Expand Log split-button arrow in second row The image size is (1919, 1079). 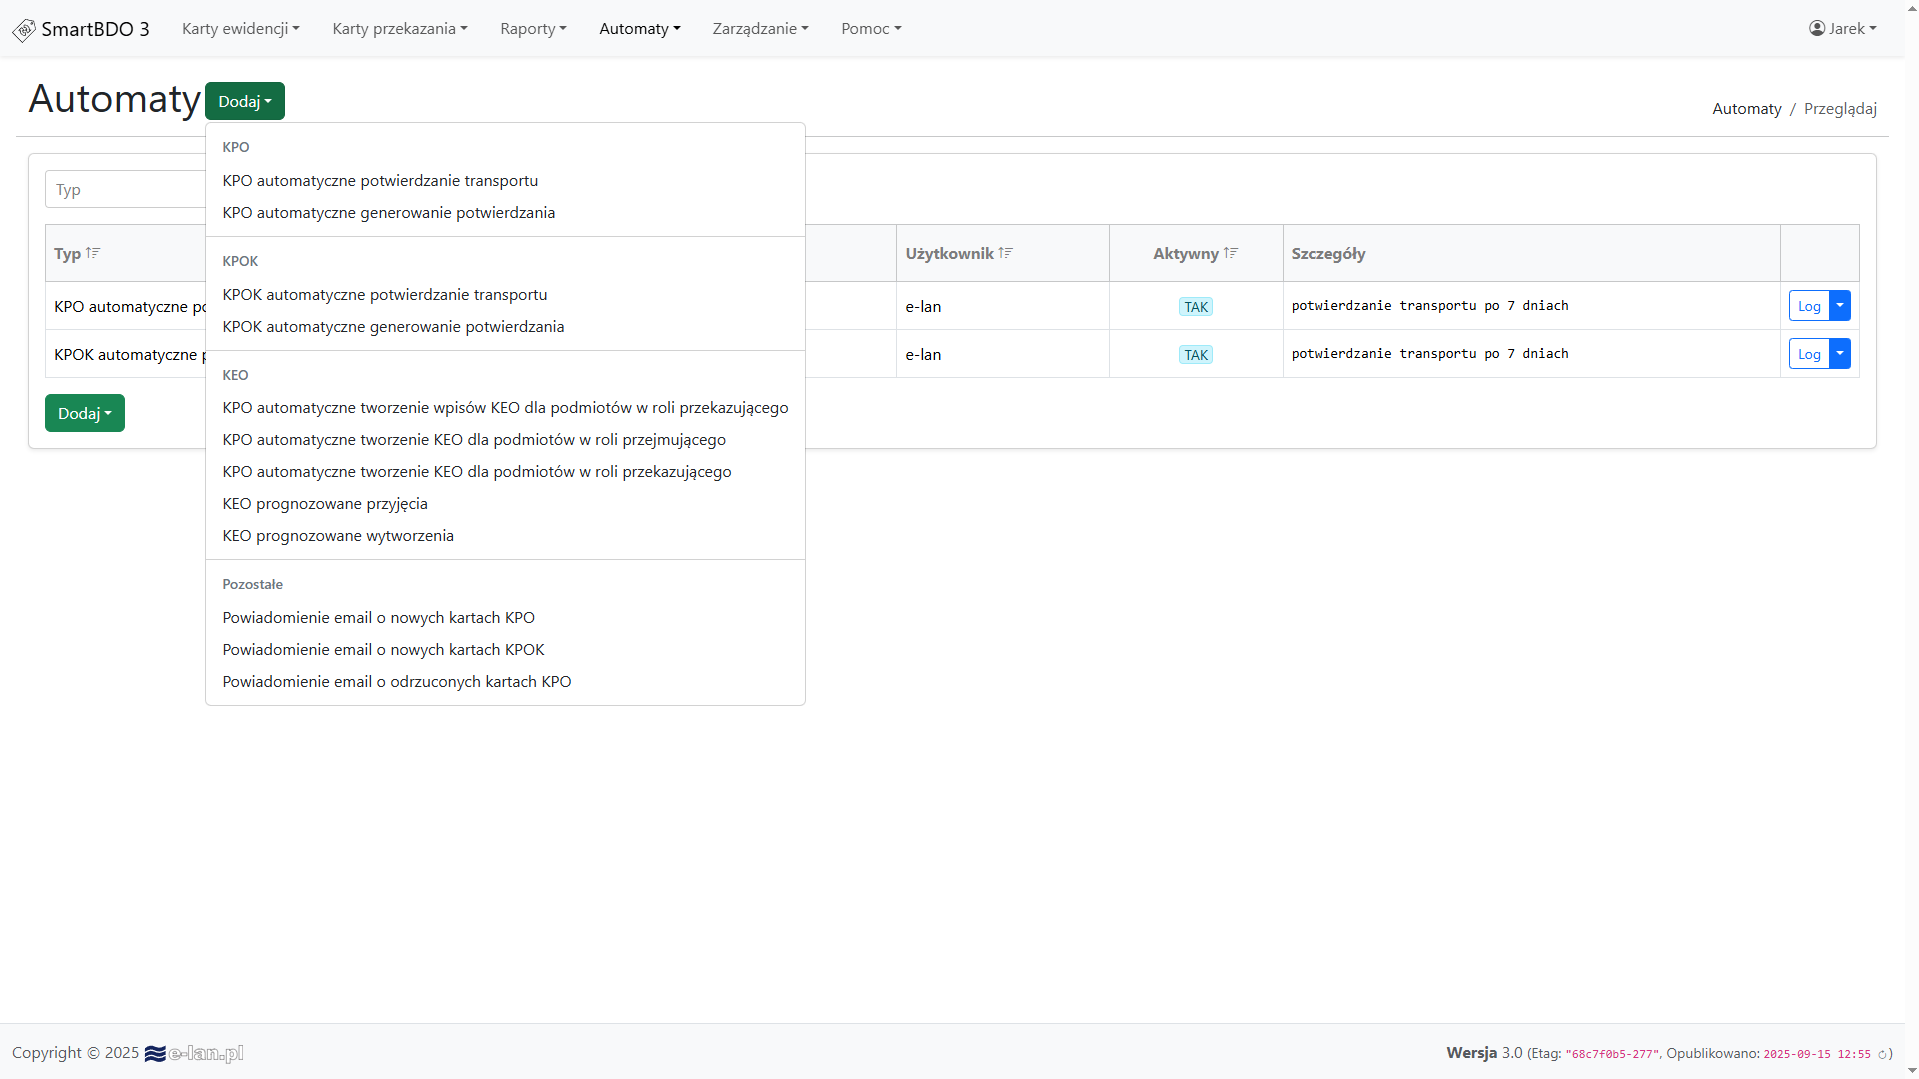1840,354
